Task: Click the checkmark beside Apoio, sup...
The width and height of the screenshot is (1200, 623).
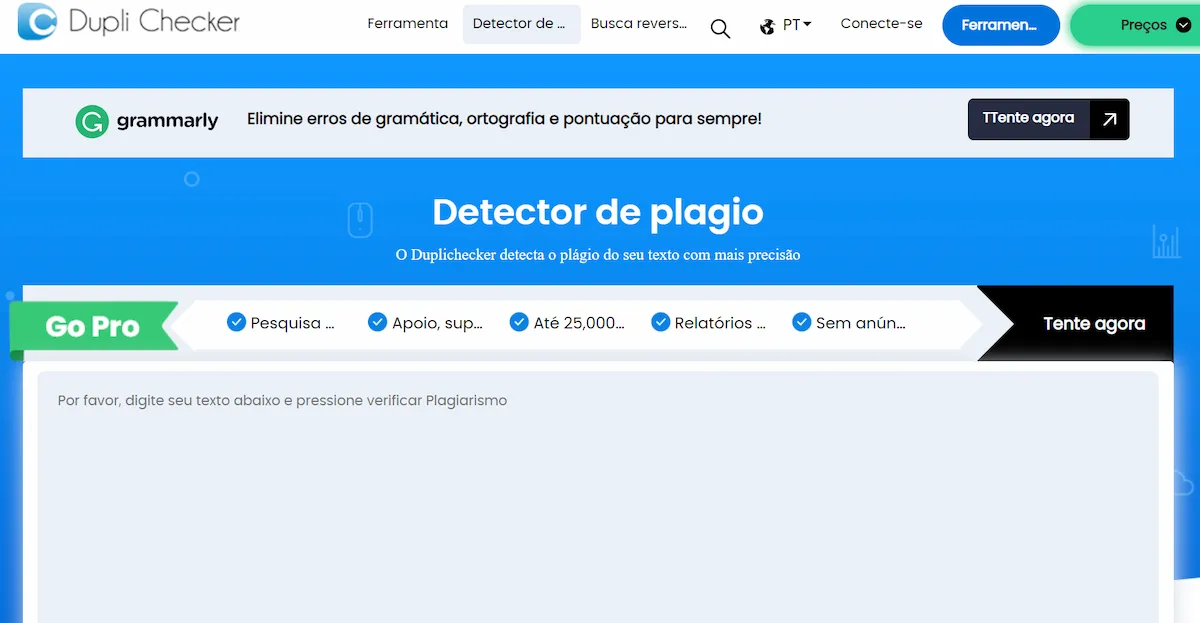Action: pos(377,321)
